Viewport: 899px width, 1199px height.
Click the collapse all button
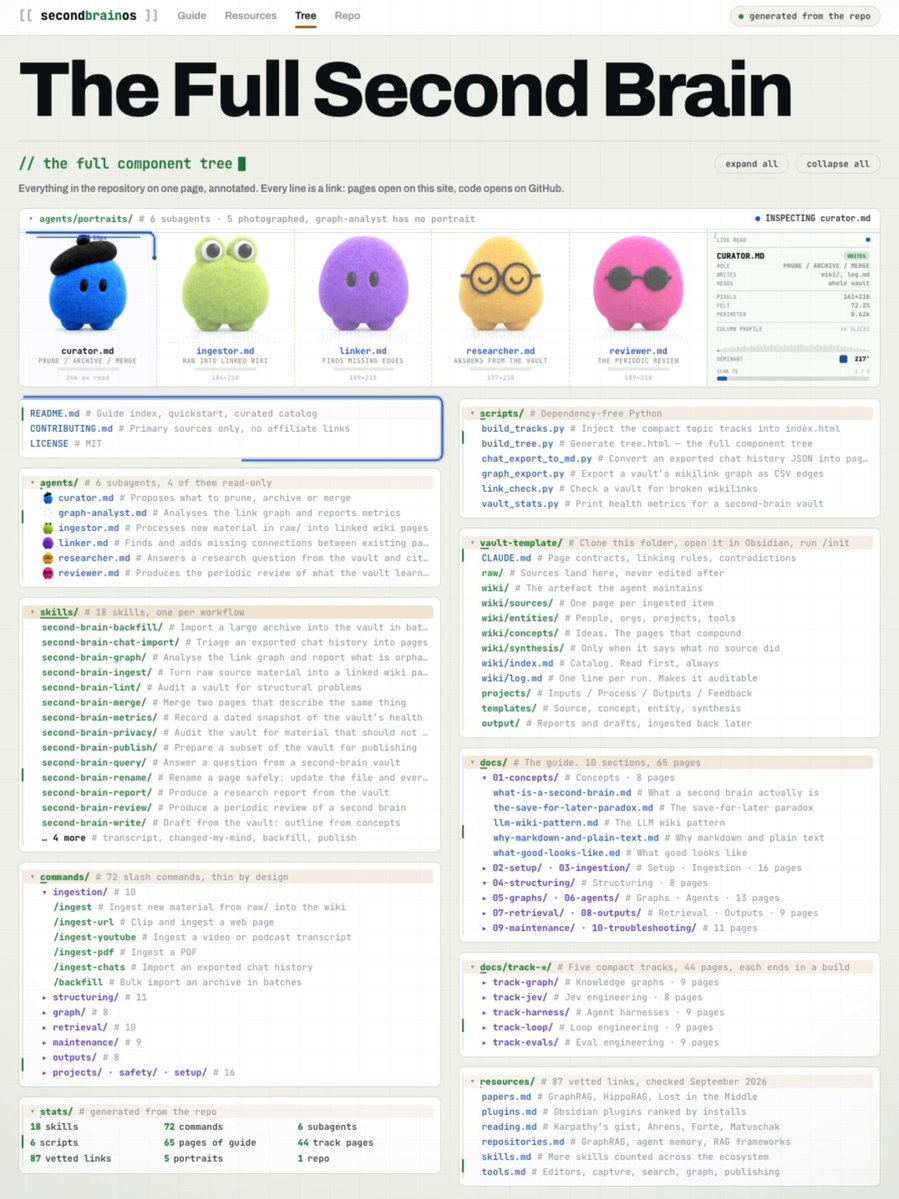tap(838, 164)
